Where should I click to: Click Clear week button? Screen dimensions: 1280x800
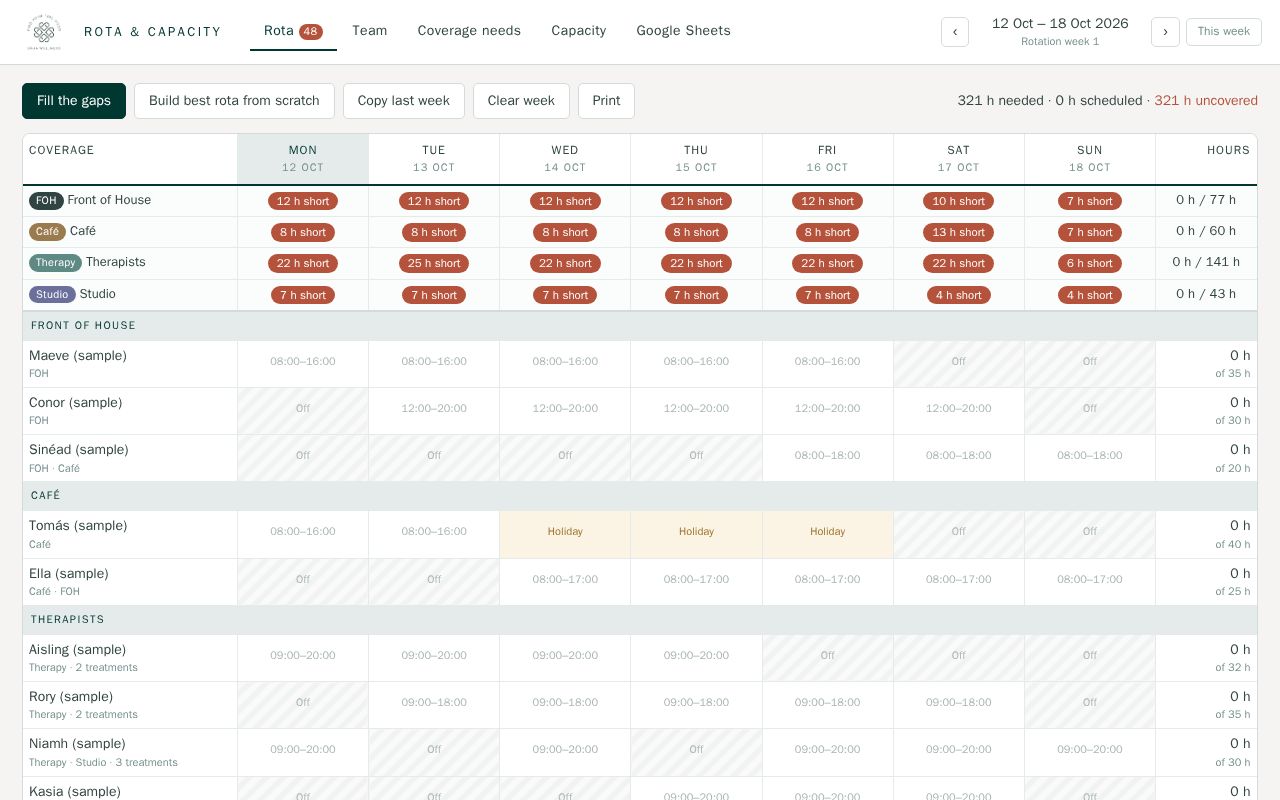click(521, 101)
